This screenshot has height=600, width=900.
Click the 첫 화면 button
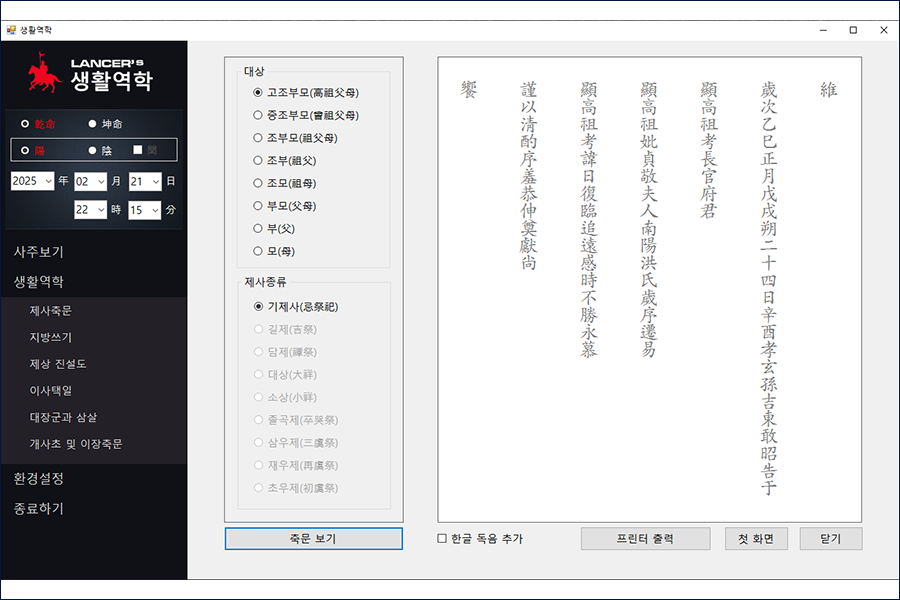point(756,539)
